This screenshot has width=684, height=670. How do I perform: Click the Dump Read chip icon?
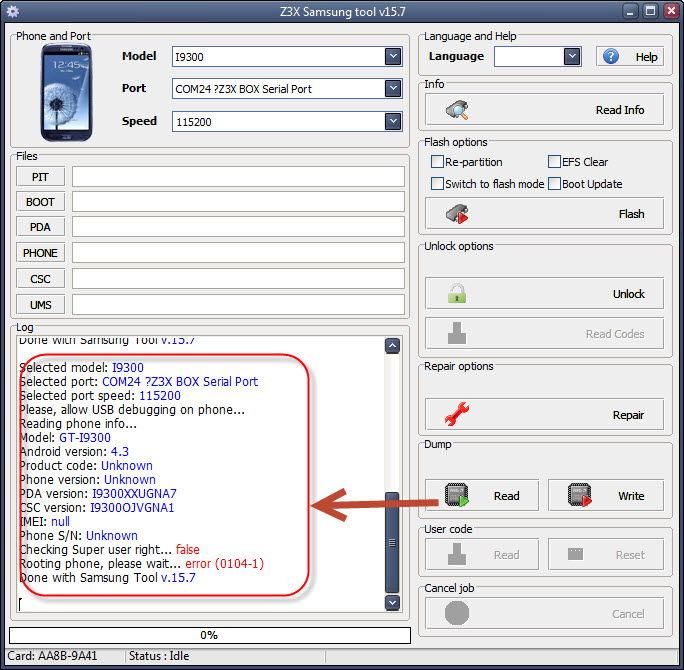[457, 496]
